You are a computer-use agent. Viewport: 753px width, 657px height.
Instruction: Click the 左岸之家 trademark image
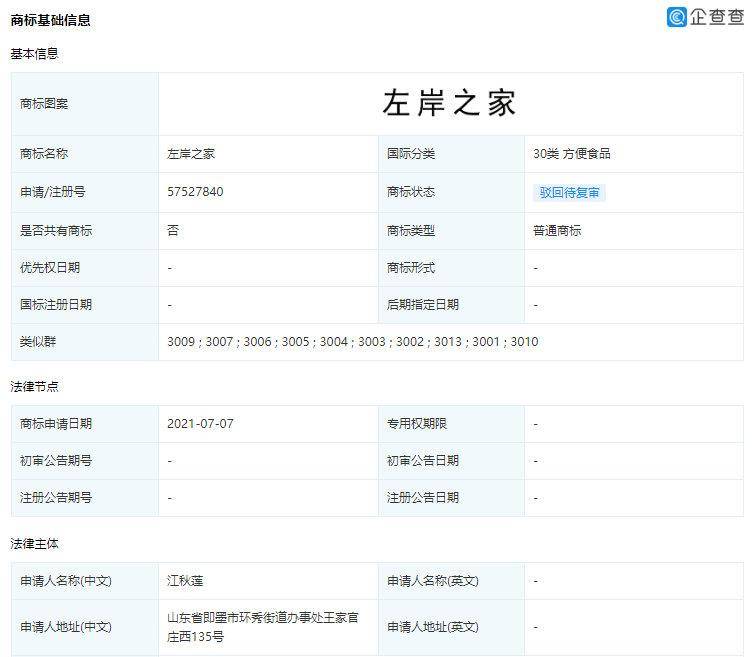tap(449, 103)
